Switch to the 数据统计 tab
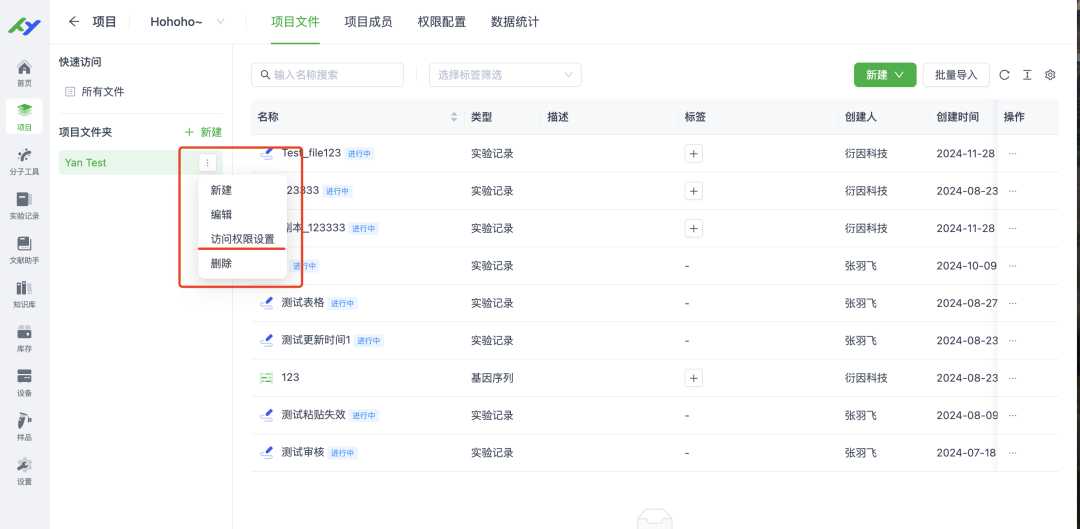The image size is (1080, 529). pos(515,22)
